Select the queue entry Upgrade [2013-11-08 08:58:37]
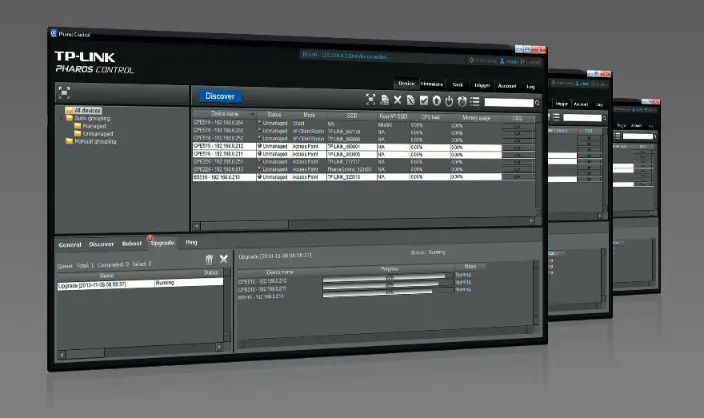 (140, 284)
